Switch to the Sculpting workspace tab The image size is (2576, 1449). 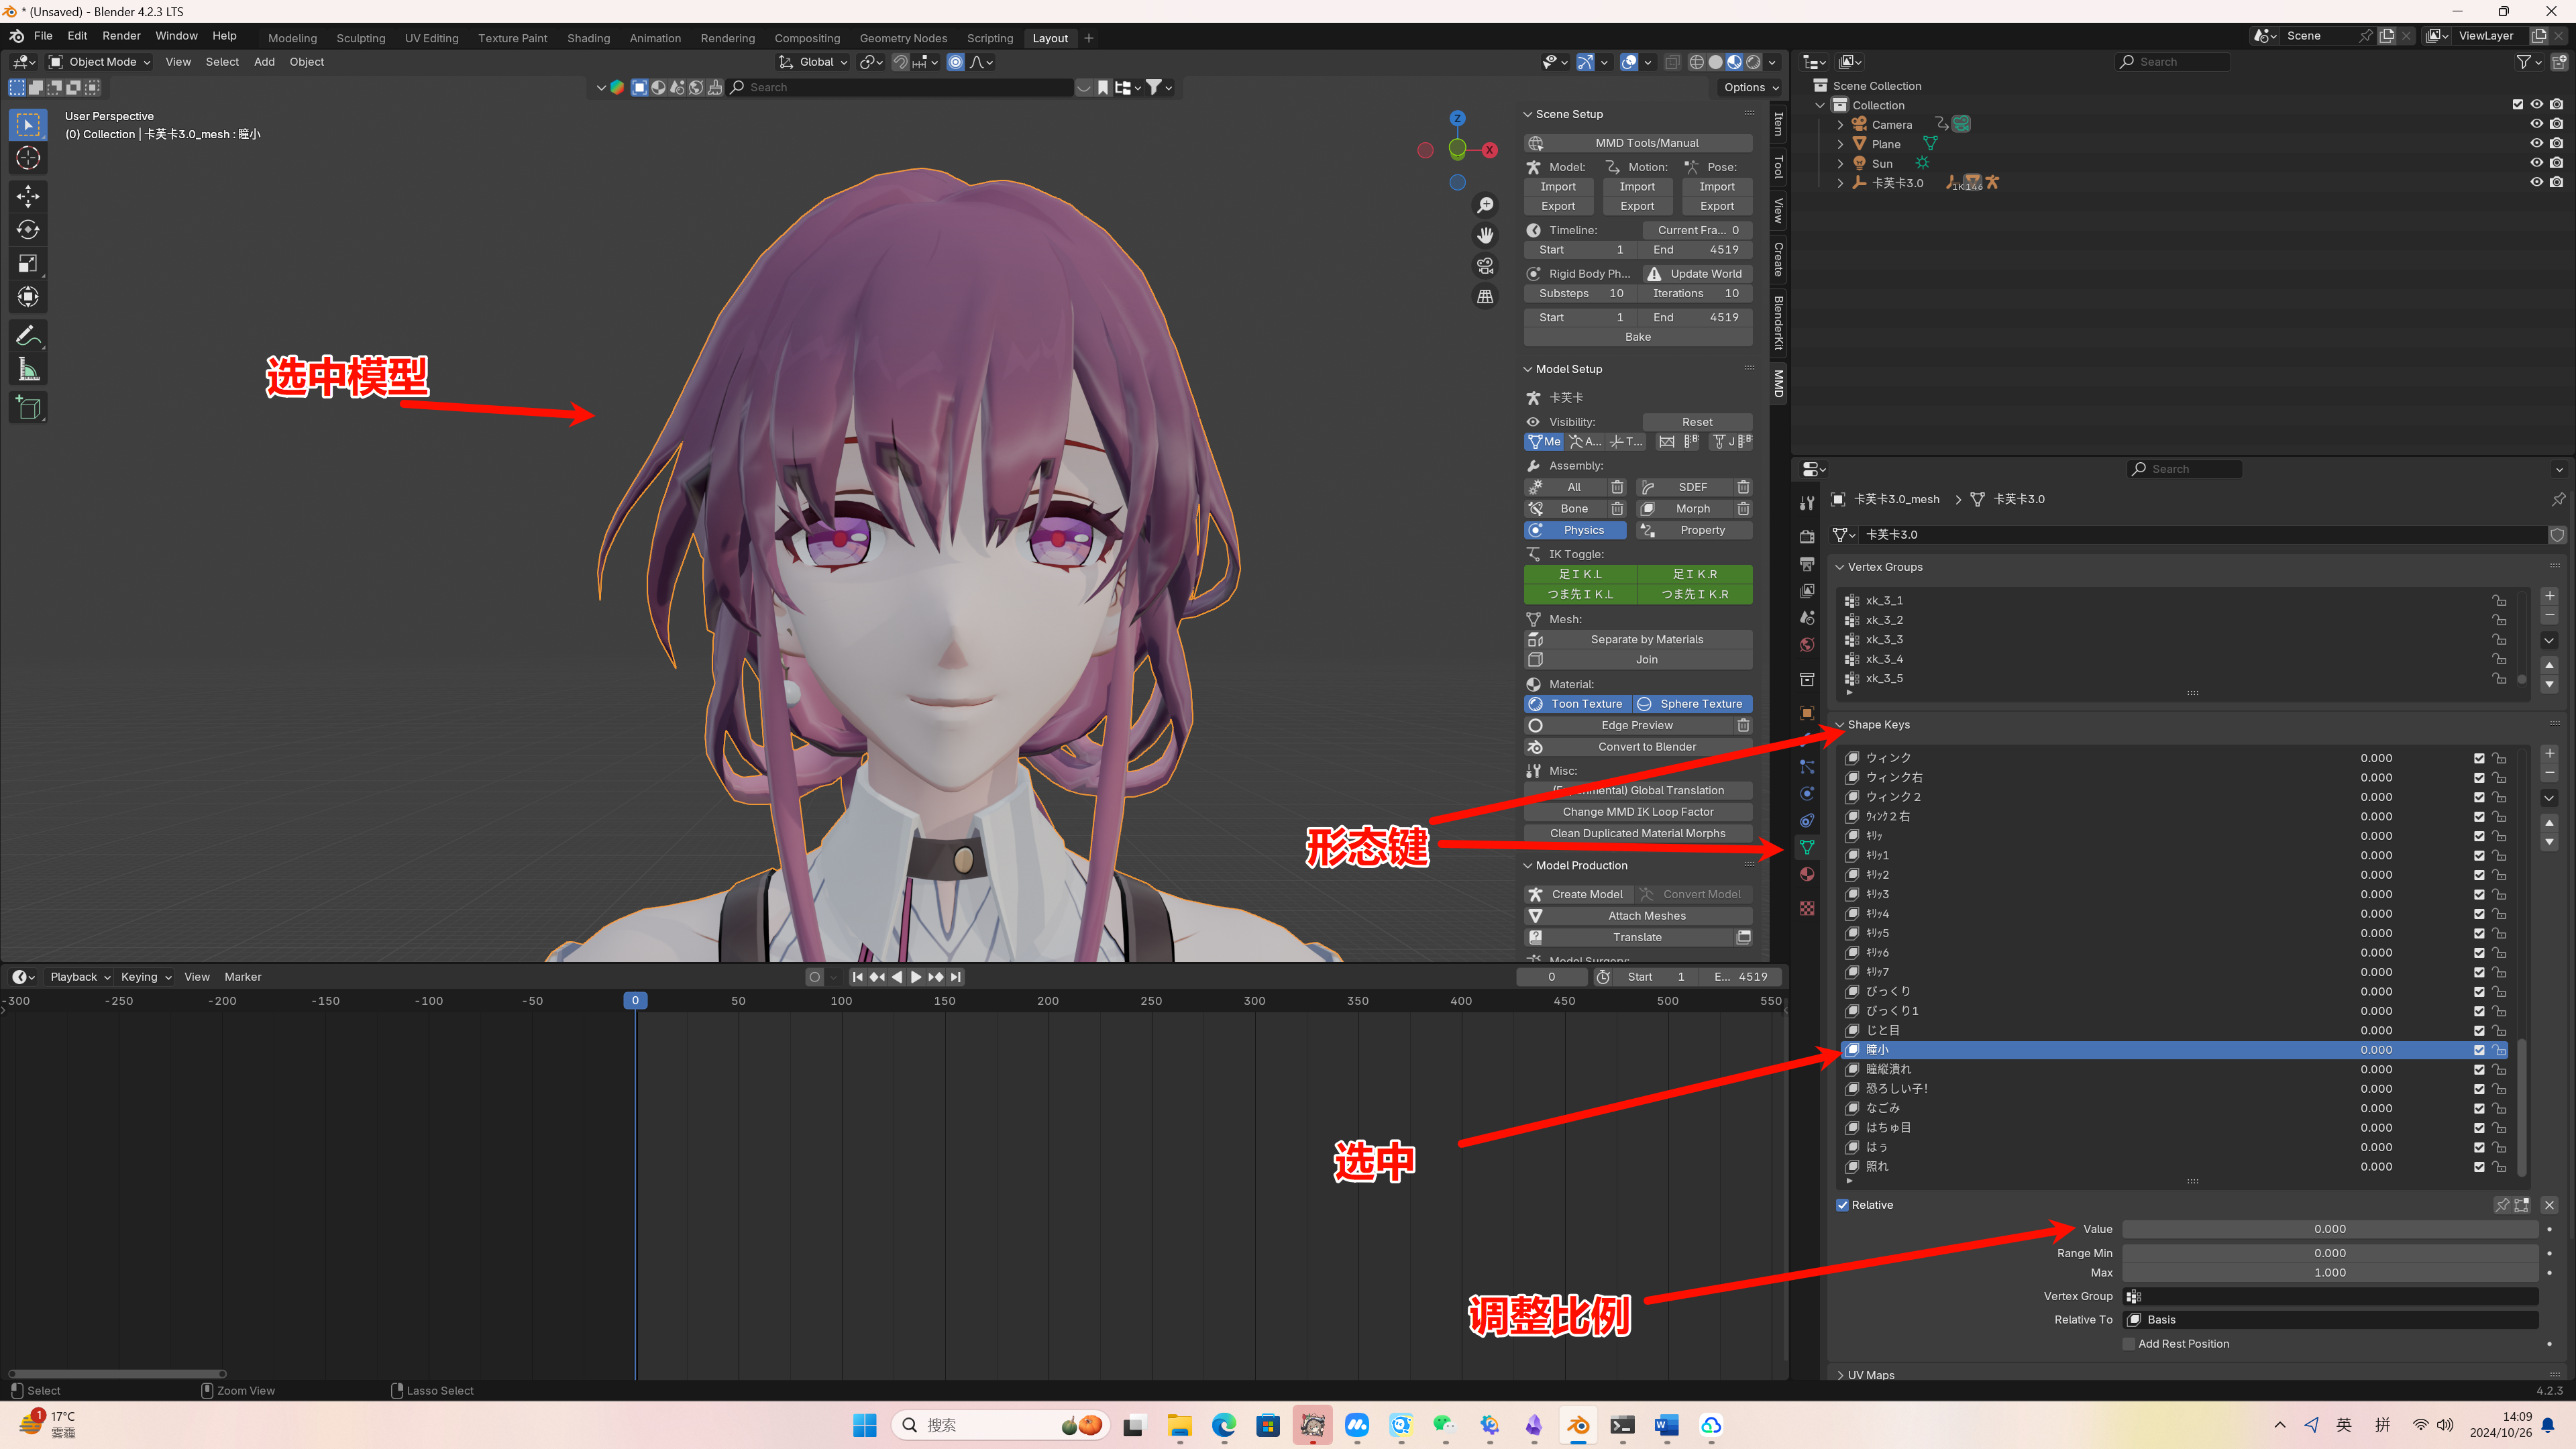[x=361, y=38]
